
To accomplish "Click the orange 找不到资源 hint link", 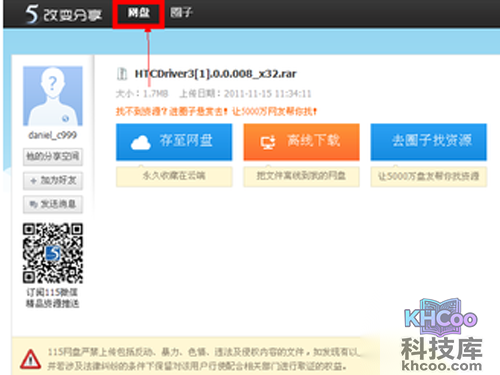I will [x=216, y=111].
